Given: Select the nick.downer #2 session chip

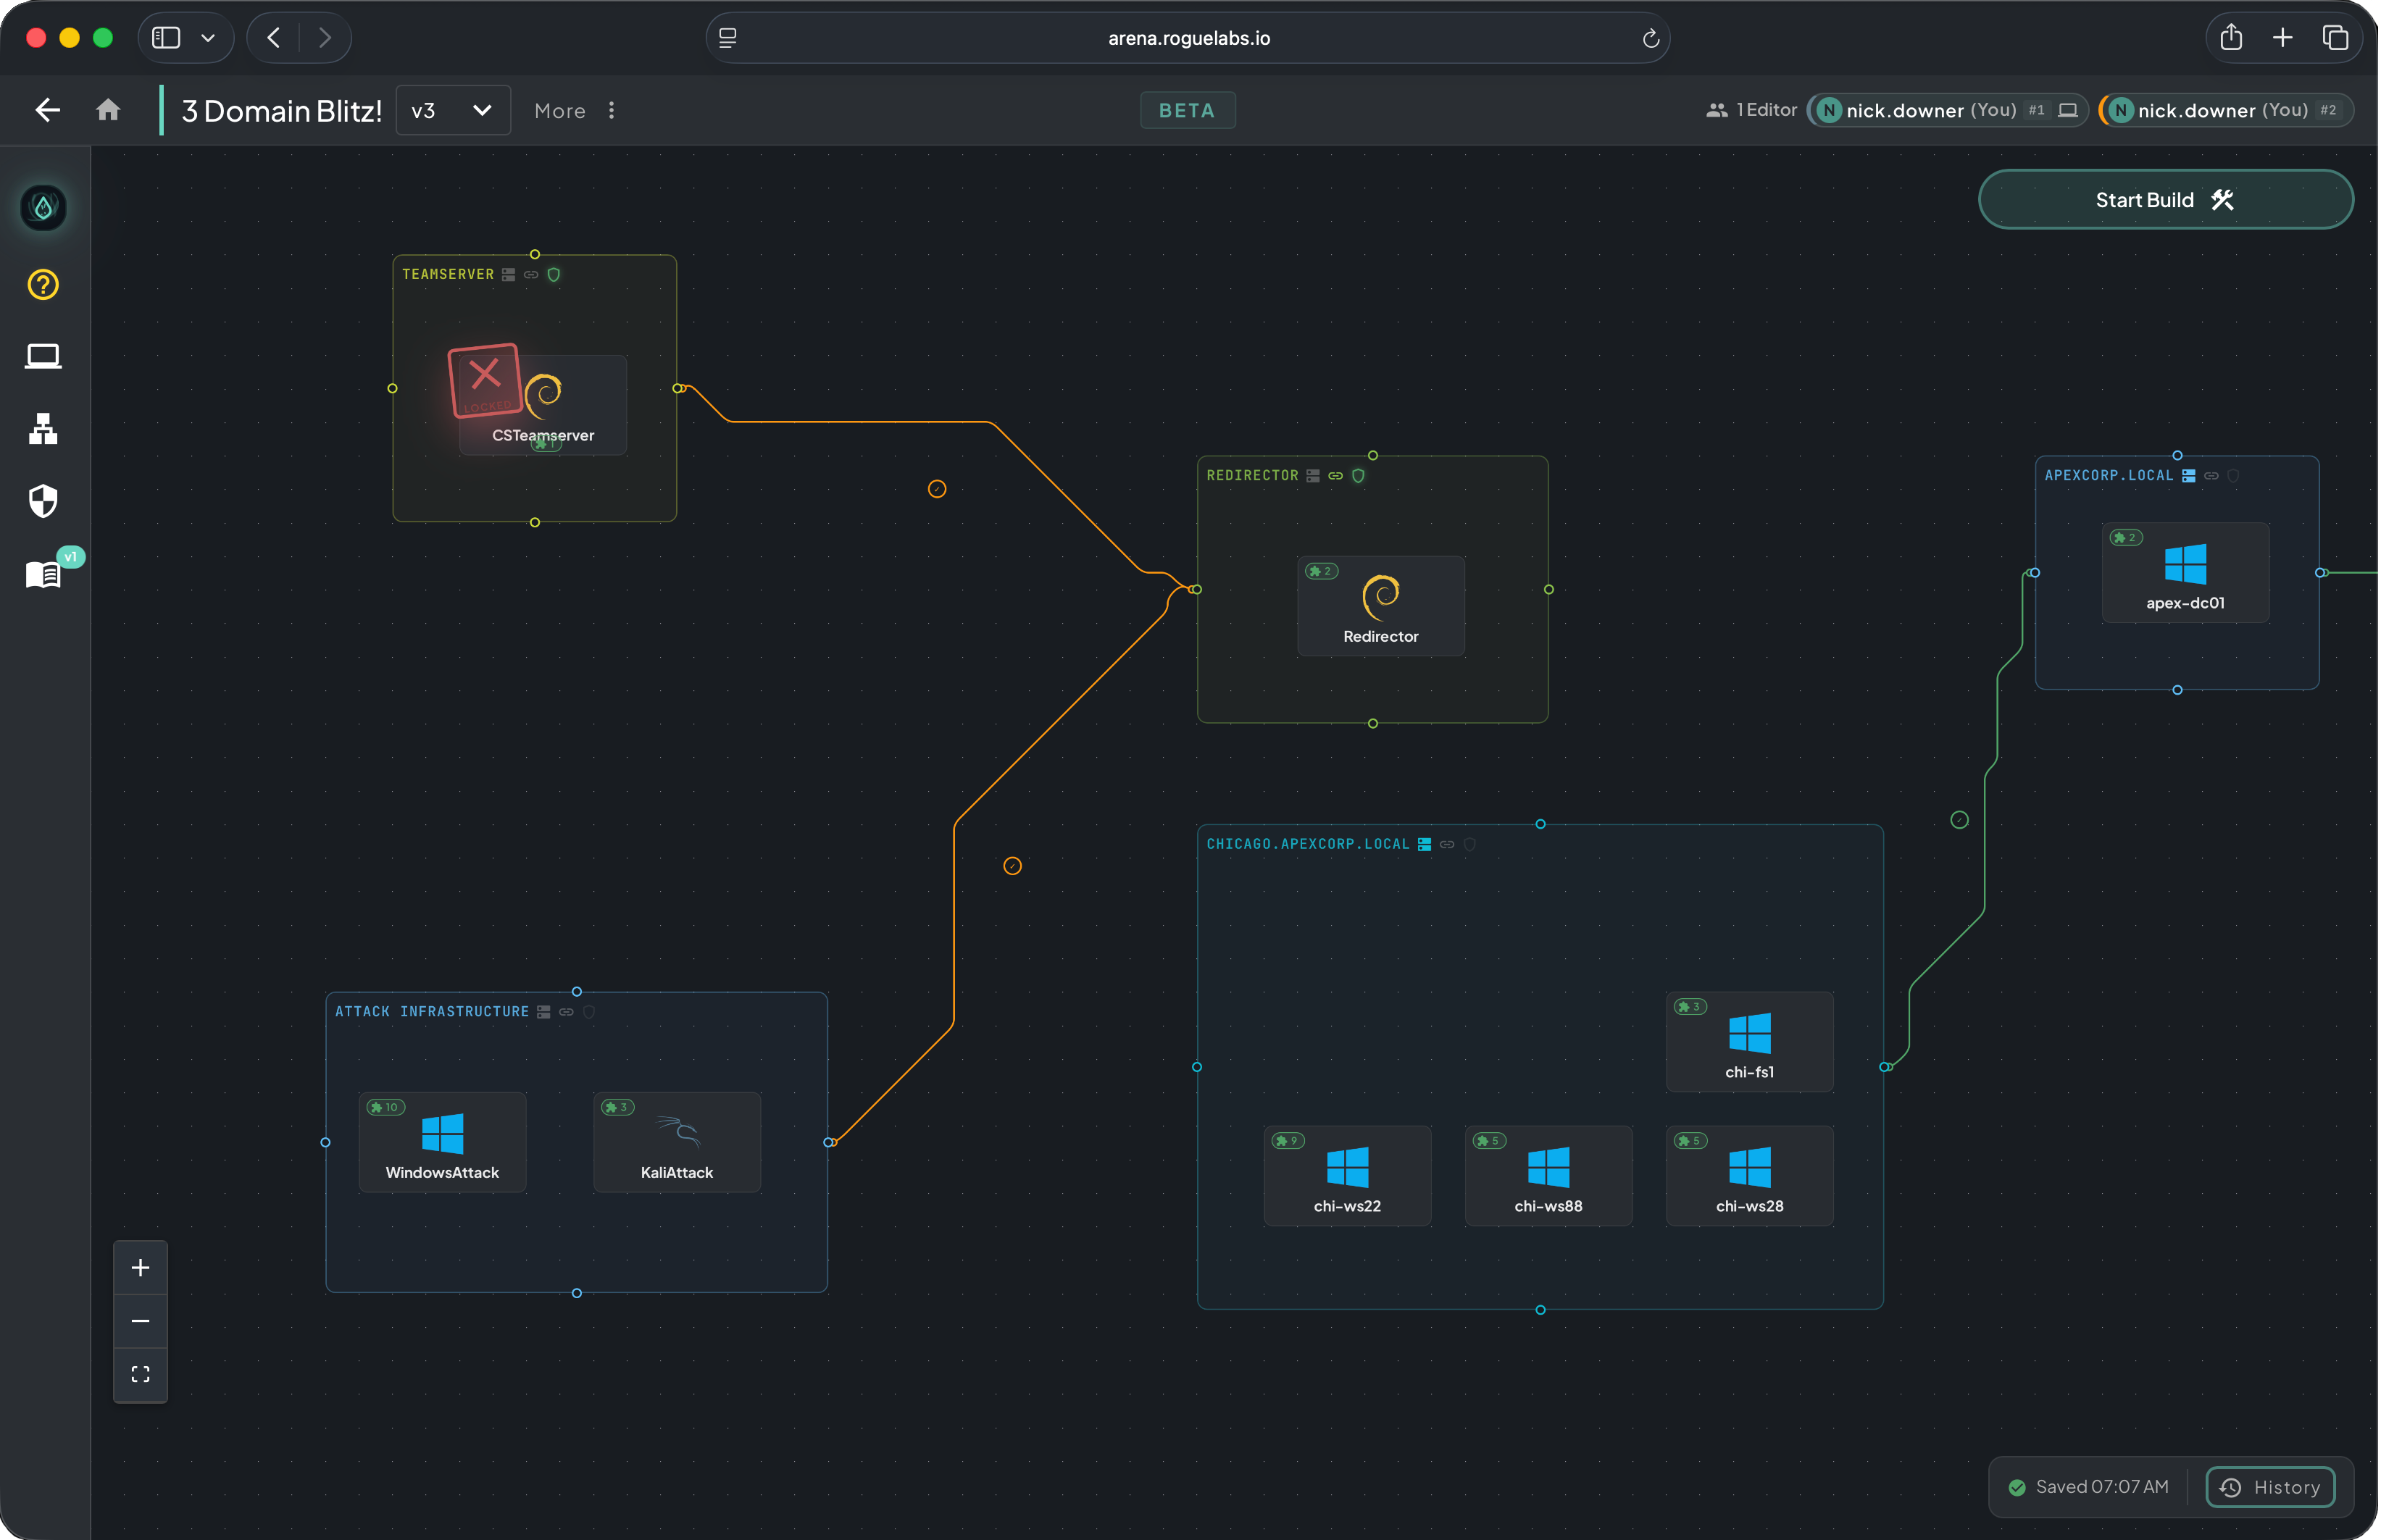Looking at the screenshot, I should click(2226, 110).
